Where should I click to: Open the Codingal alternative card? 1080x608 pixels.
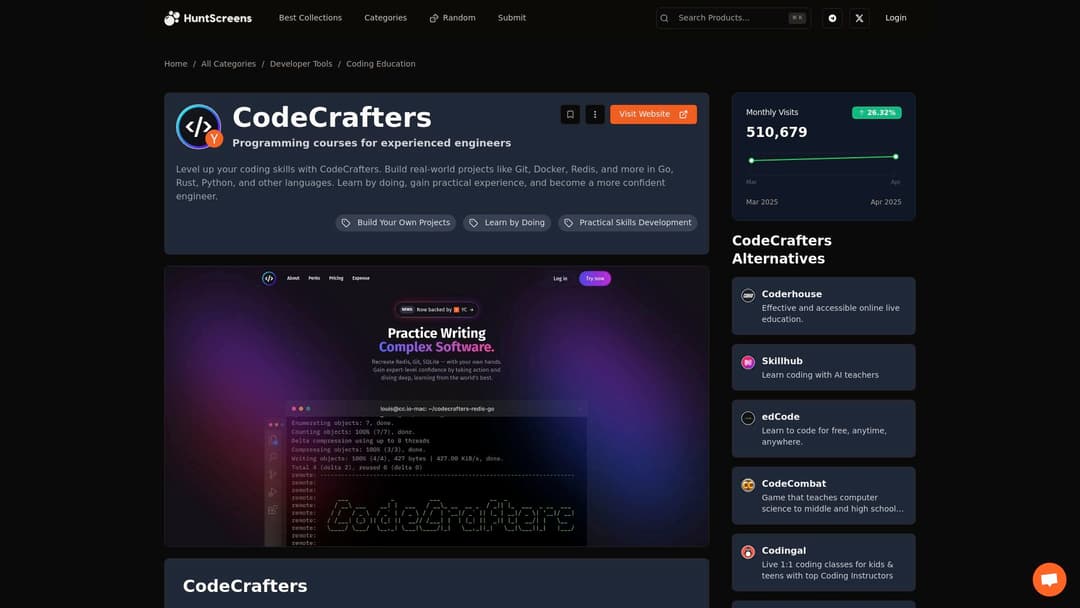[823, 562]
